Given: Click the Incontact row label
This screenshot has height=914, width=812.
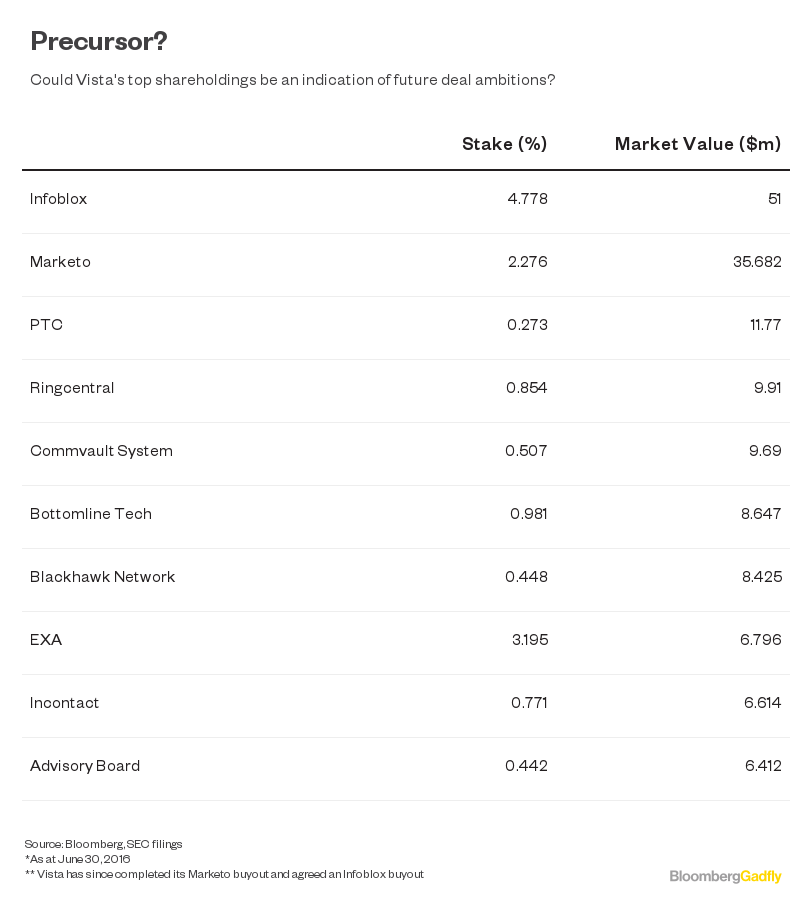Looking at the screenshot, I should (64, 702).
